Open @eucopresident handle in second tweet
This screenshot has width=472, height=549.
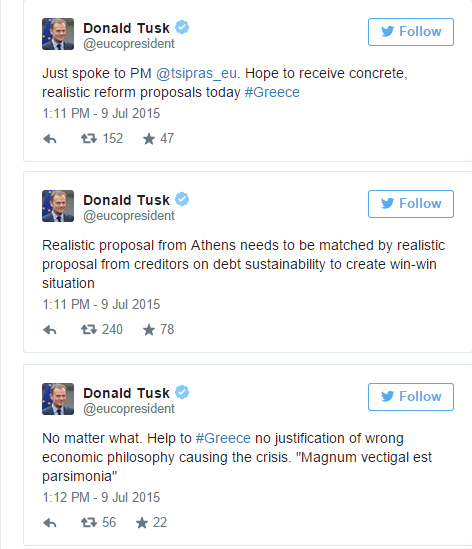coord(129,216)
